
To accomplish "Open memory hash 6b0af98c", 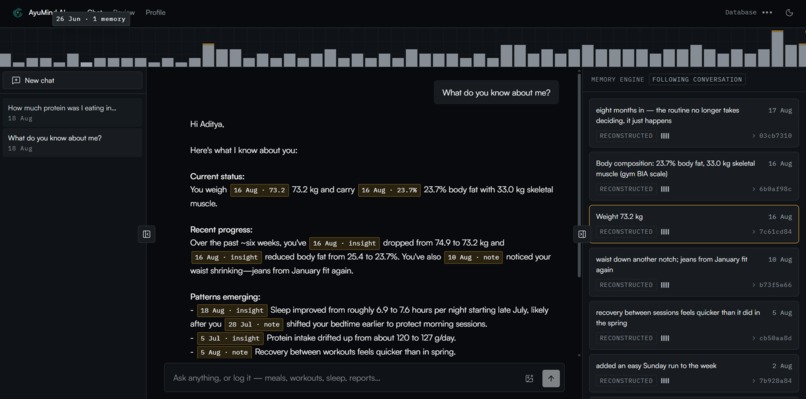I will pos(772,189).
